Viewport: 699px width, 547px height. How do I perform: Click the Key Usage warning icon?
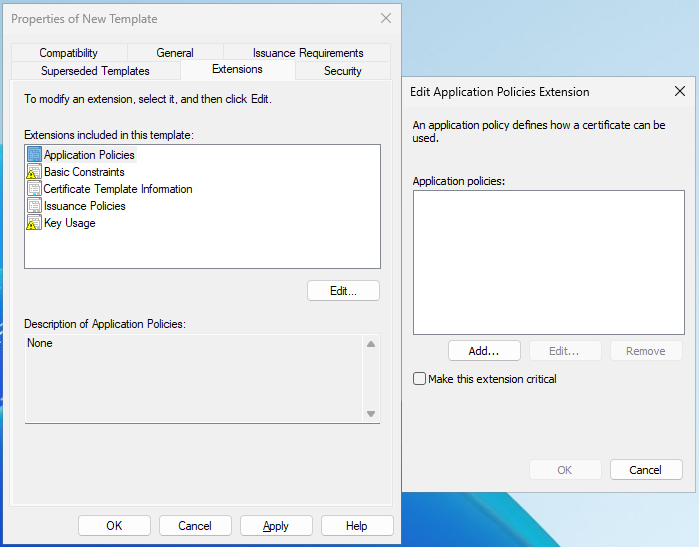(x=34, y=223)
